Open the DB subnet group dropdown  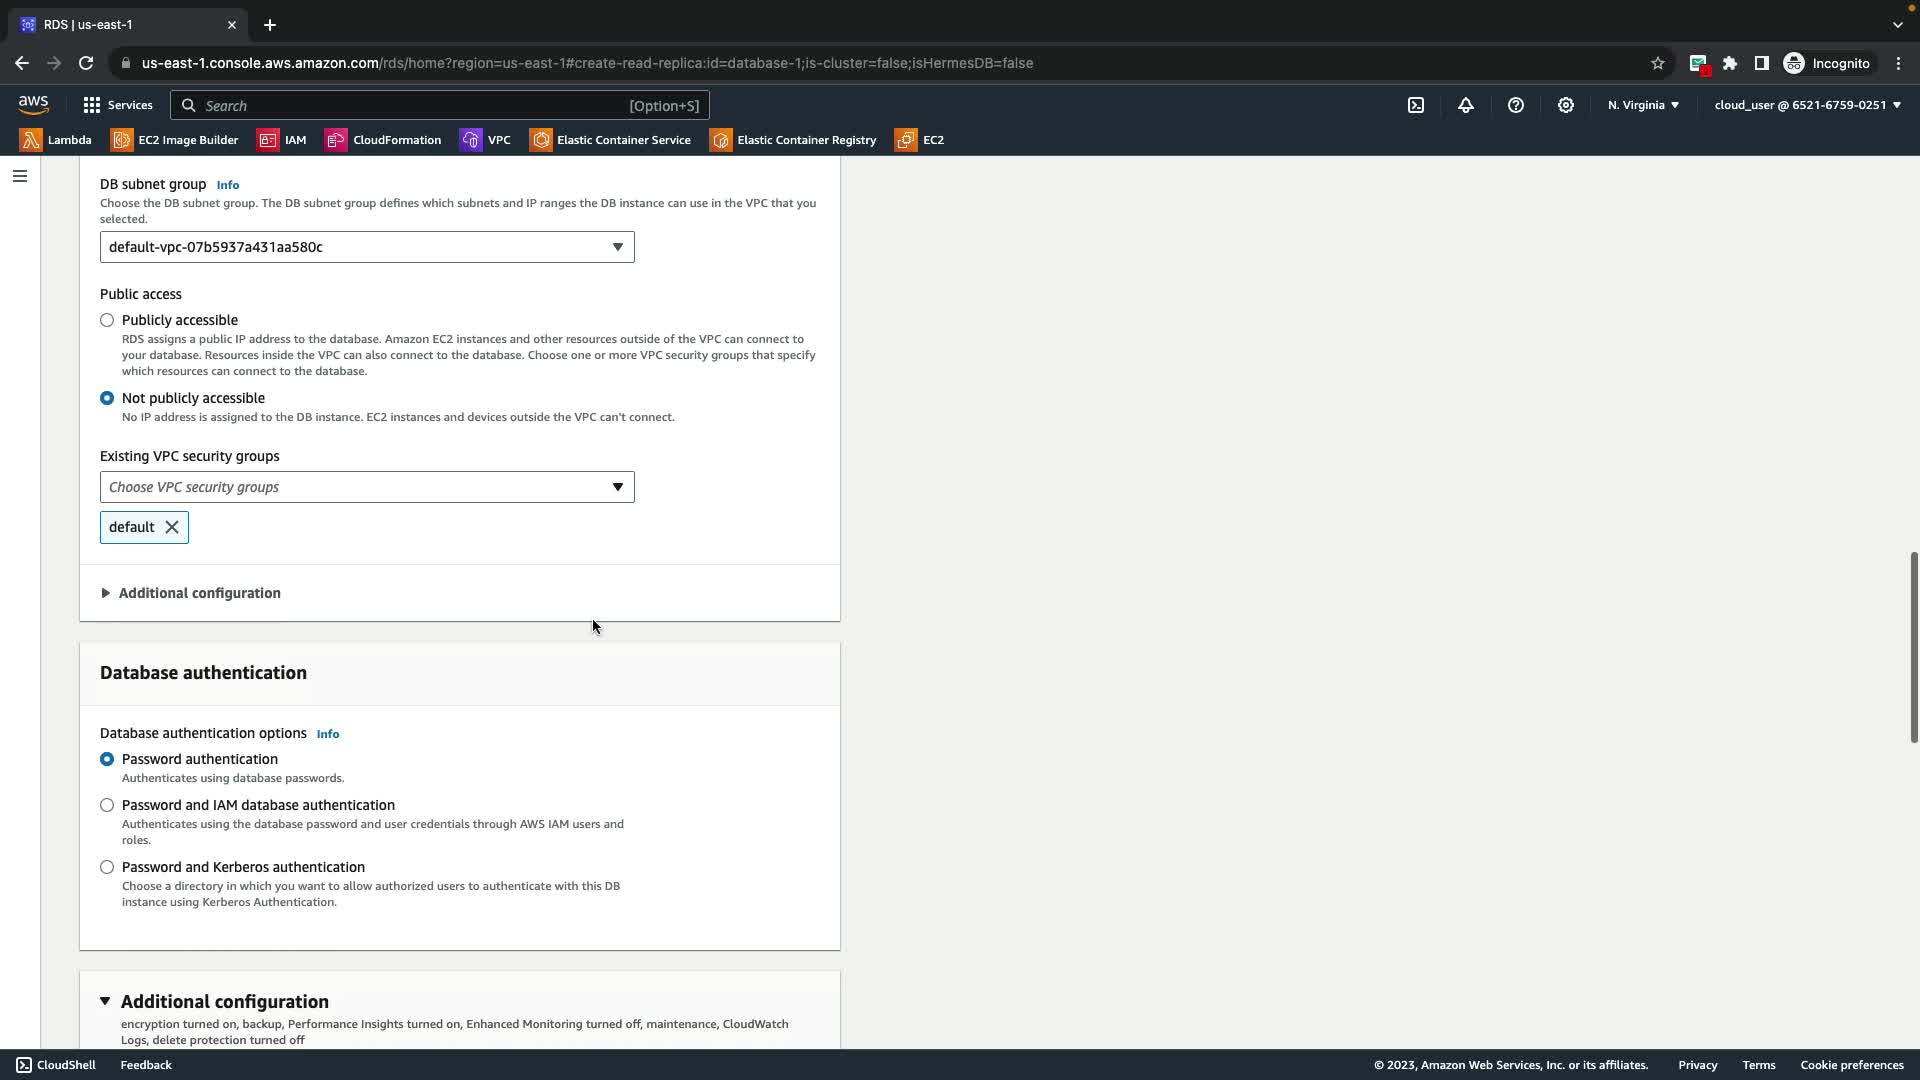367,247
